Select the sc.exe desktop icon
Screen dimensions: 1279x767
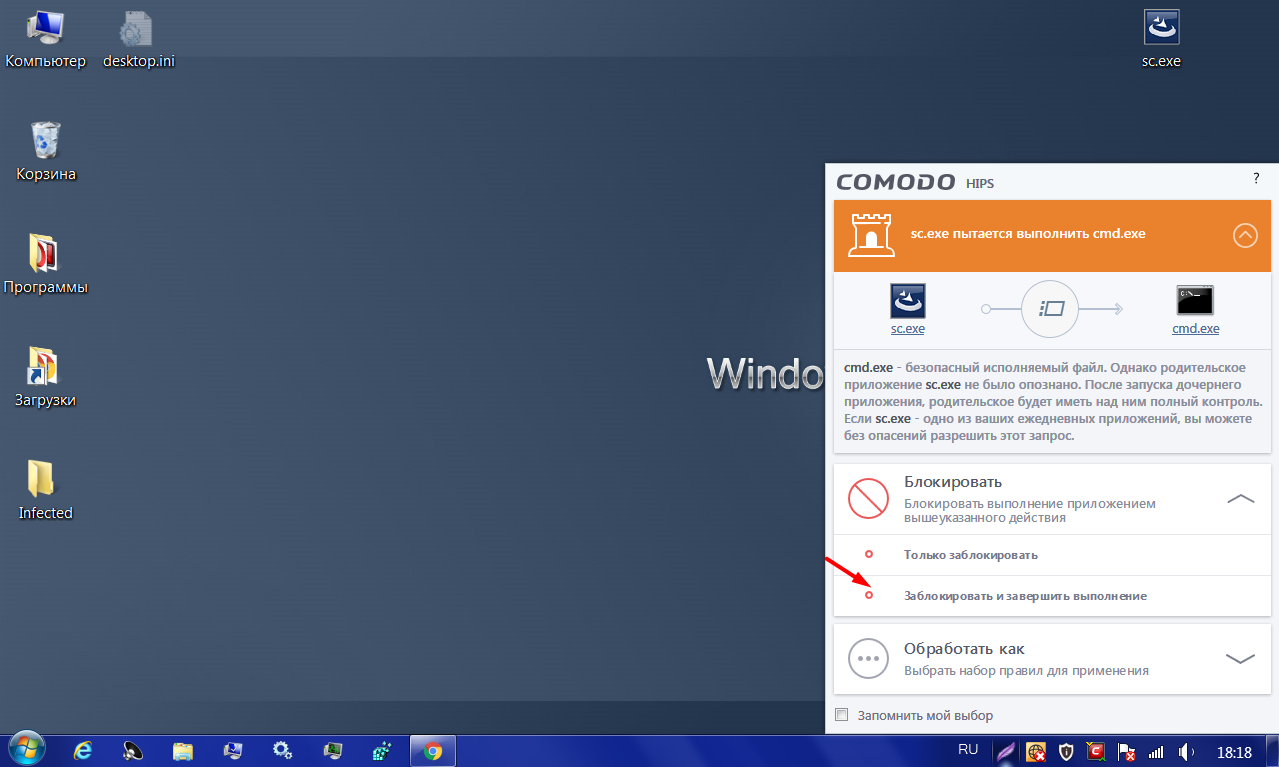coord(1161,28)
